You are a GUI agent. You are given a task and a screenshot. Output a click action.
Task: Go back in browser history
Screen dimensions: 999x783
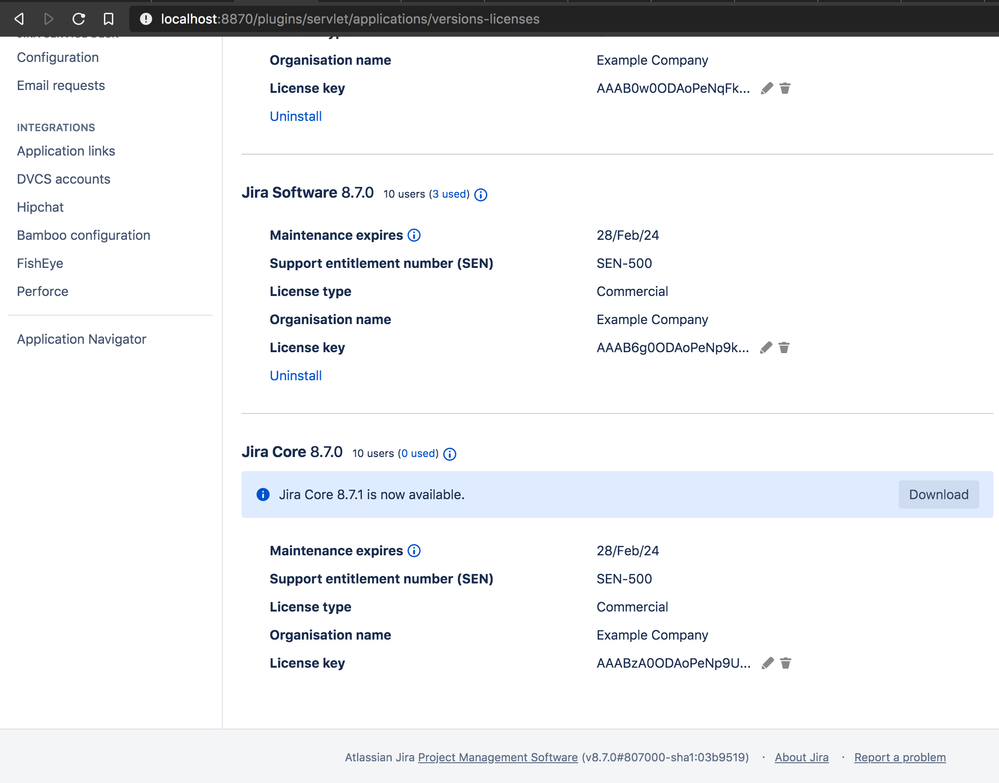(19, 19)
